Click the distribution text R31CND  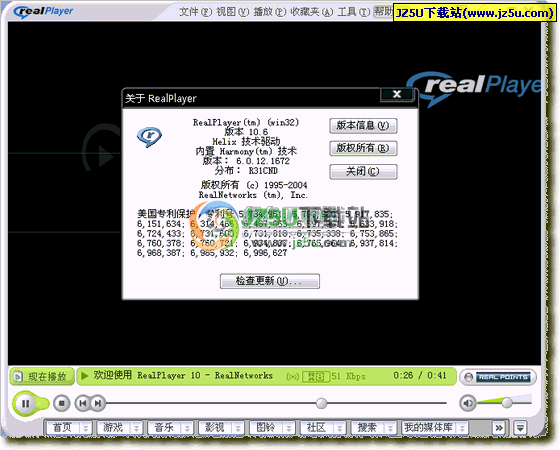[x=263, y=171]
